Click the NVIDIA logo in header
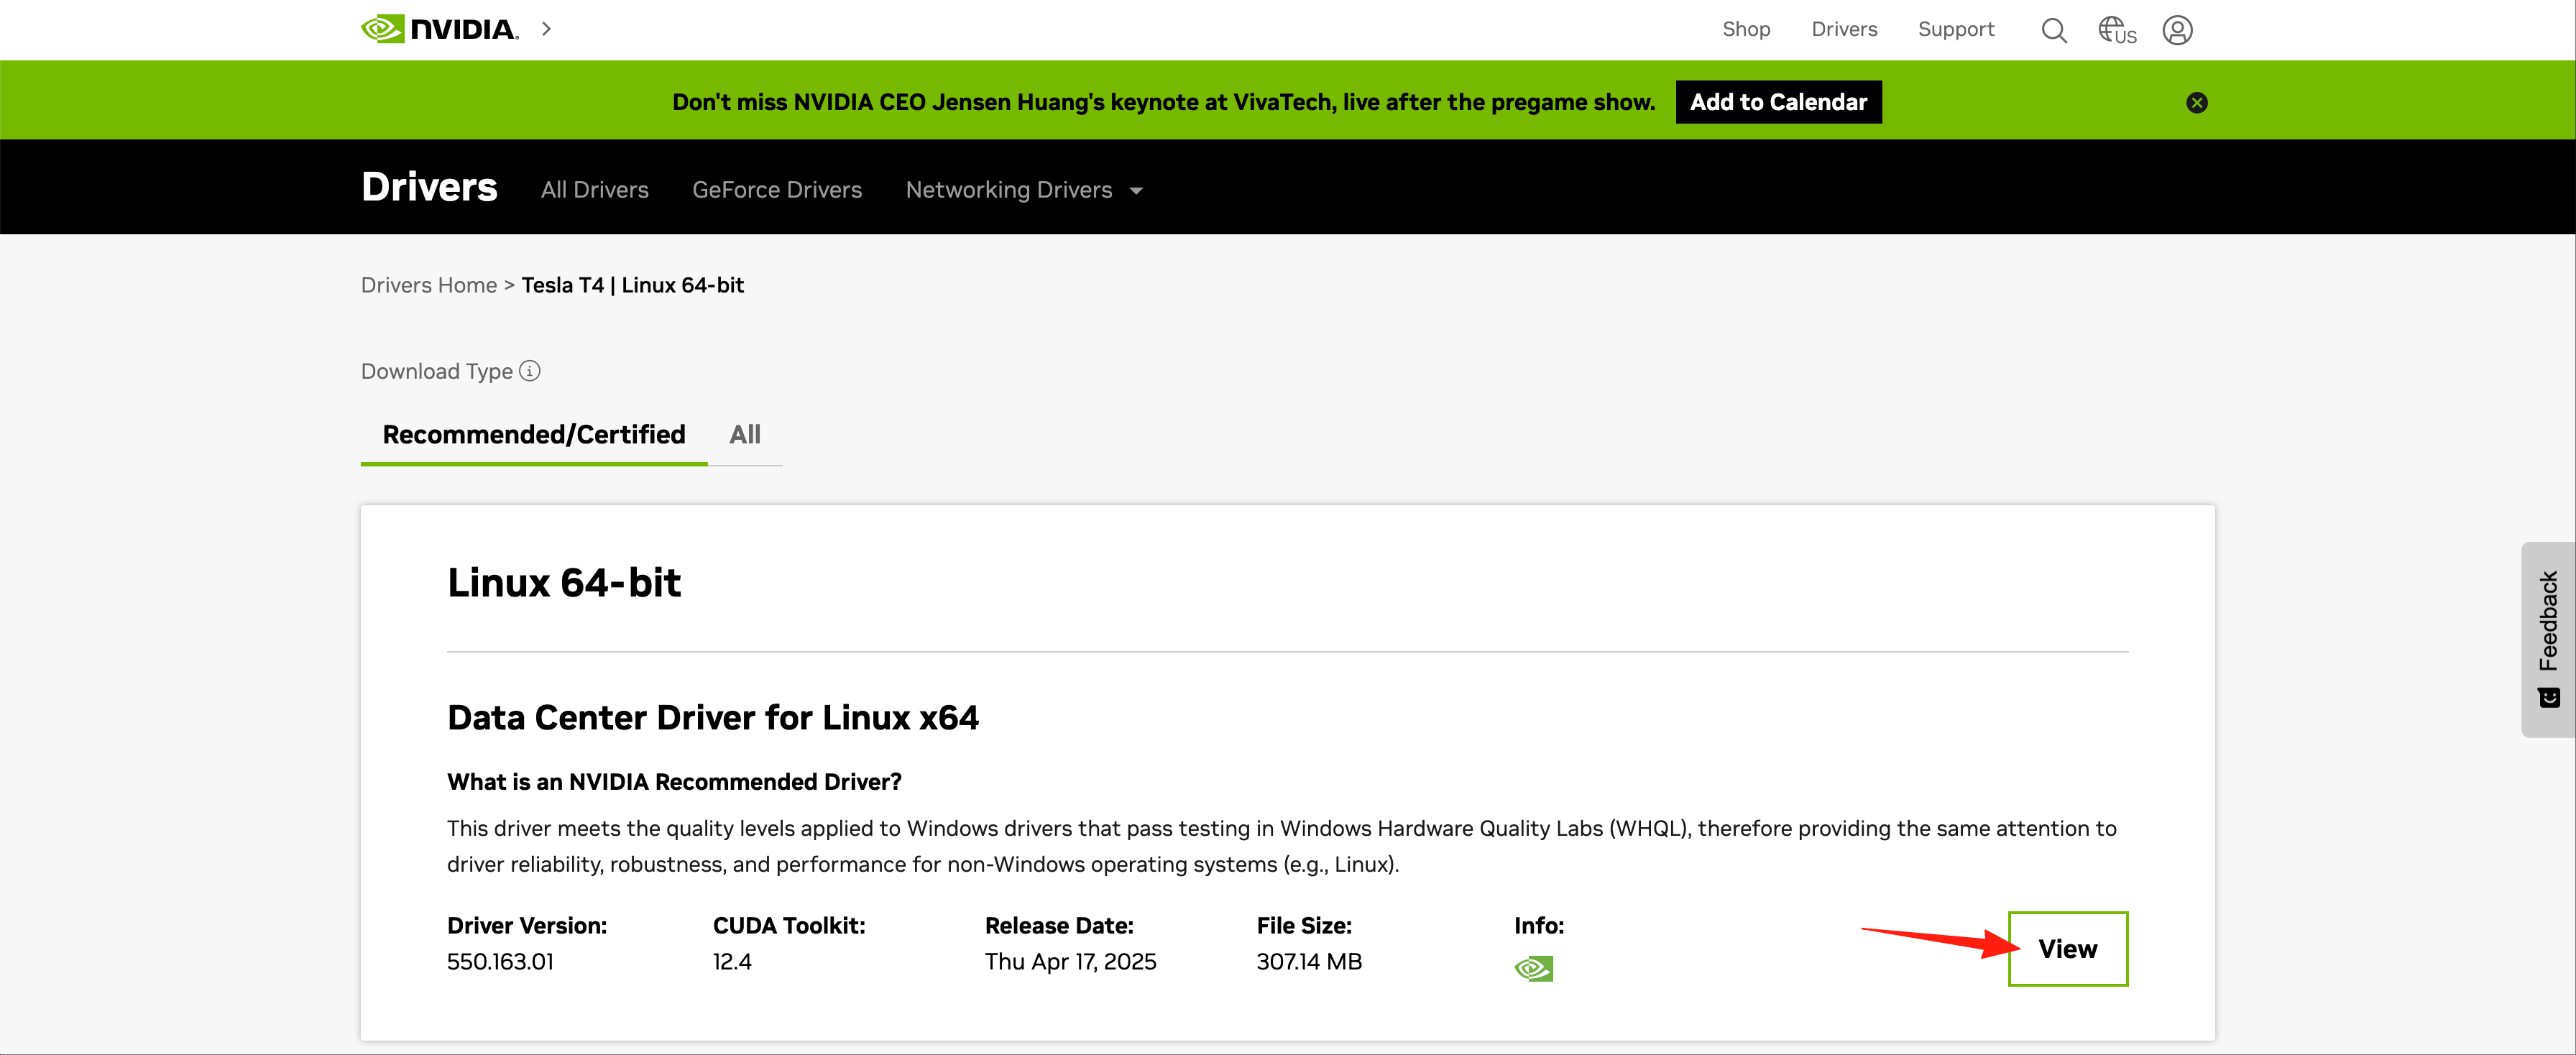The height and width of the screenshot is (1055, 2576). 440,29
